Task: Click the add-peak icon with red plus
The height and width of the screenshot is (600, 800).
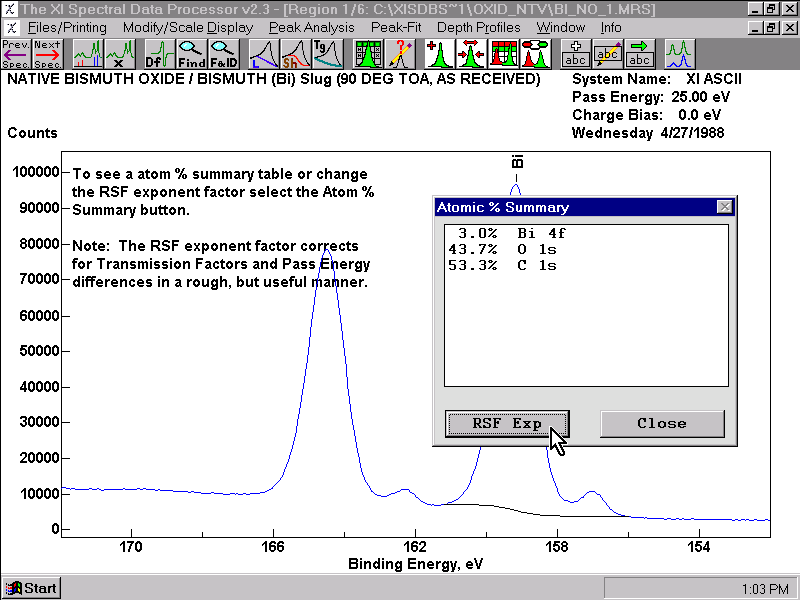Action: (x=439, y=54)
